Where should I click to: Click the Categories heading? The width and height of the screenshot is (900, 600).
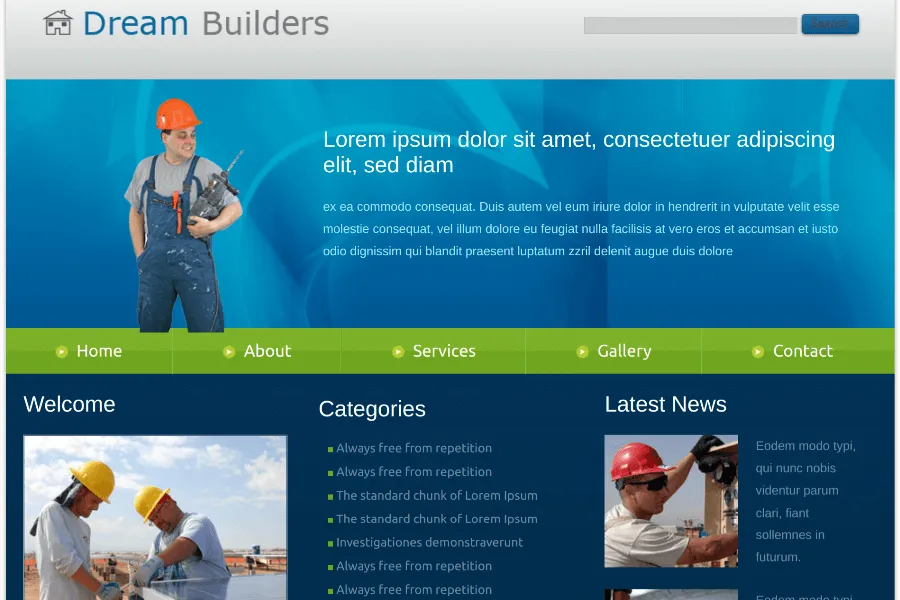click(x=371, y=409)
